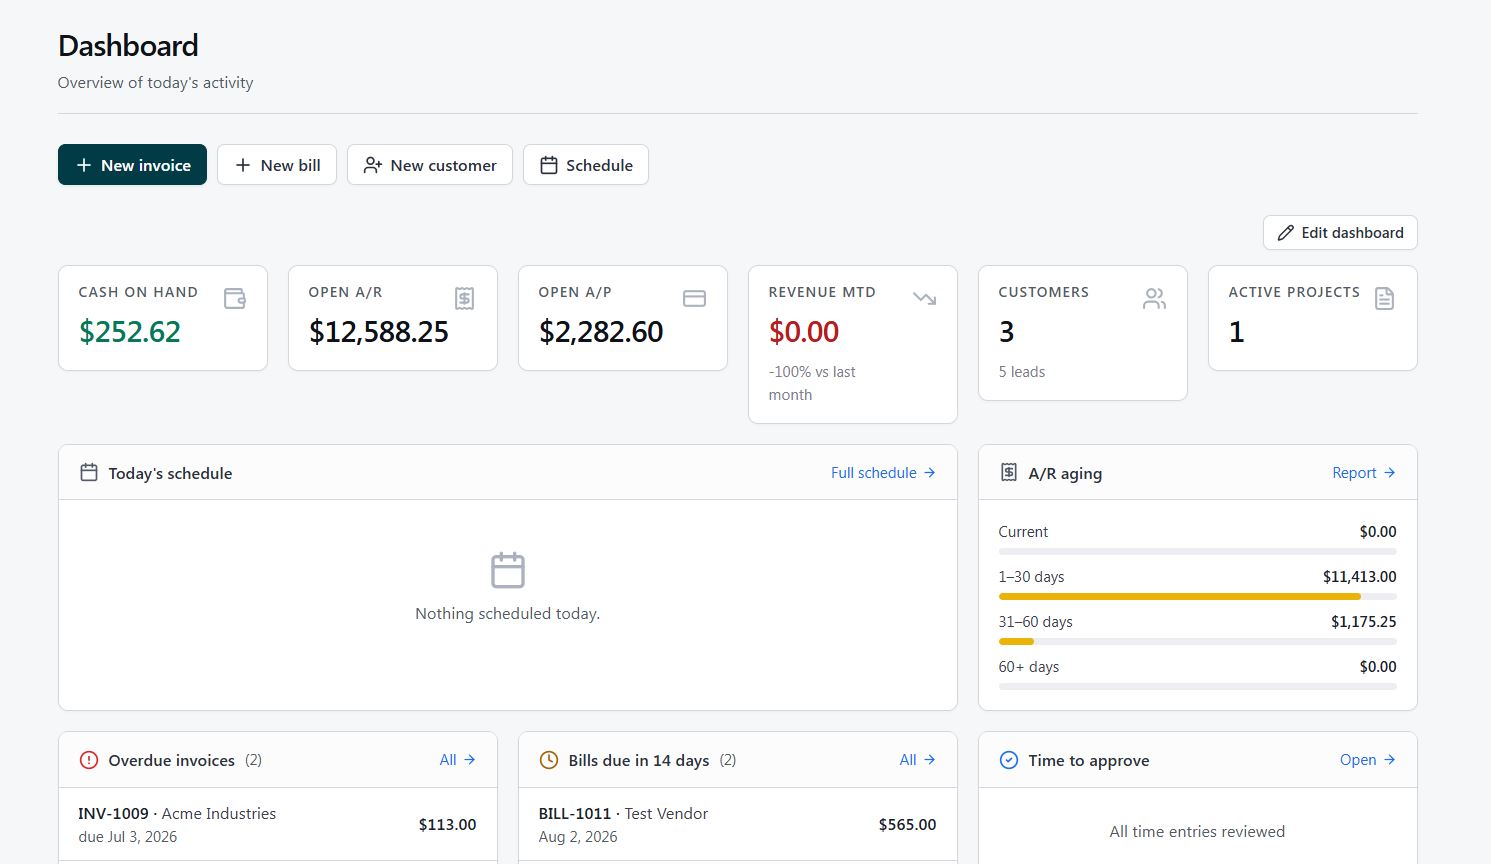Click the plus icon in New invoice
Viewport: 1491px width, 864px height.
[84, 165]
